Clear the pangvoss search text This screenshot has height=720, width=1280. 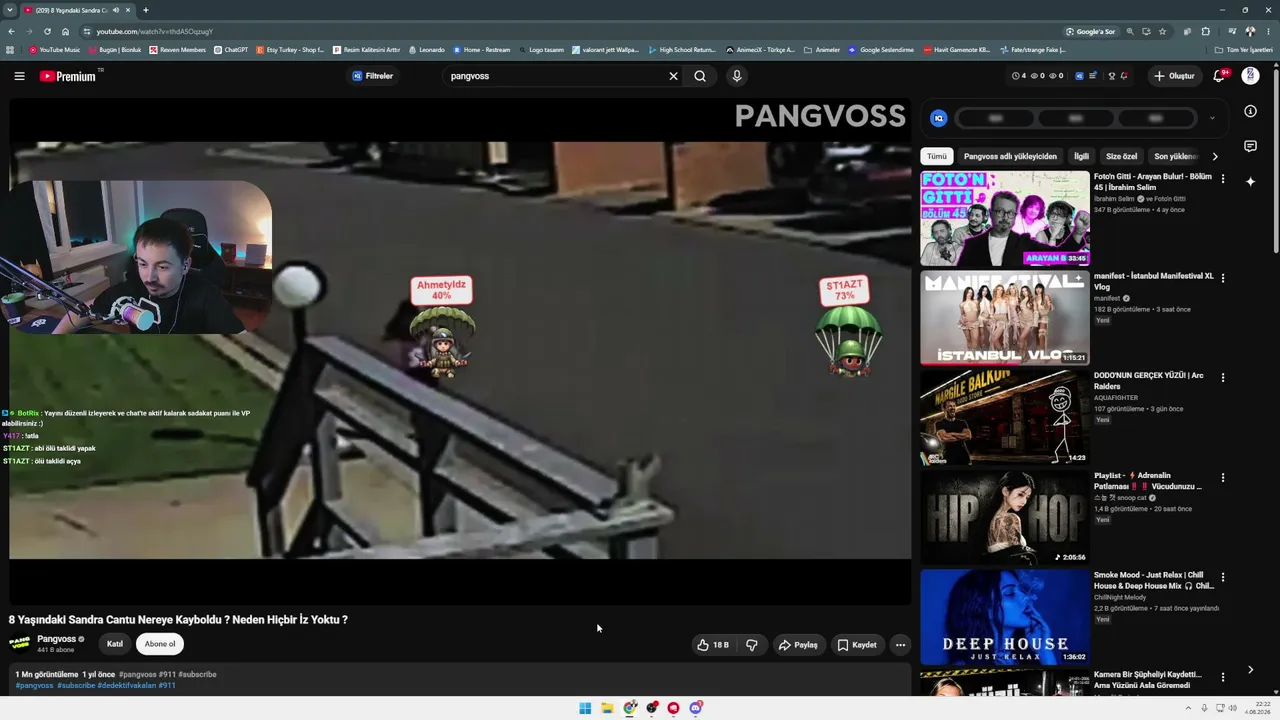click(x=673, y=76)
